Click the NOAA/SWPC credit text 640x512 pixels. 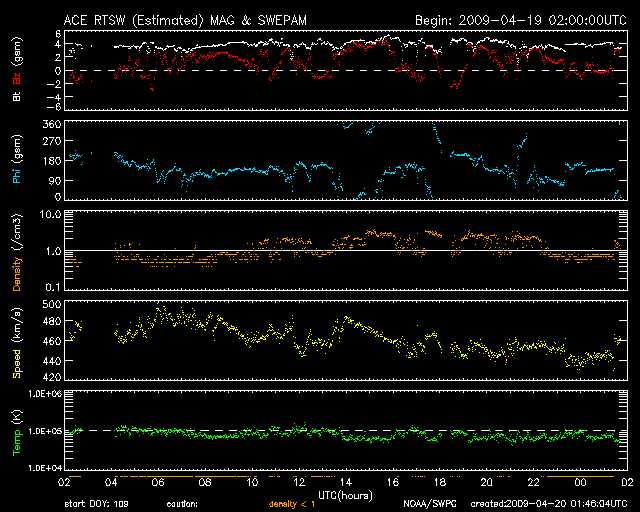click(x=426, y=504)
